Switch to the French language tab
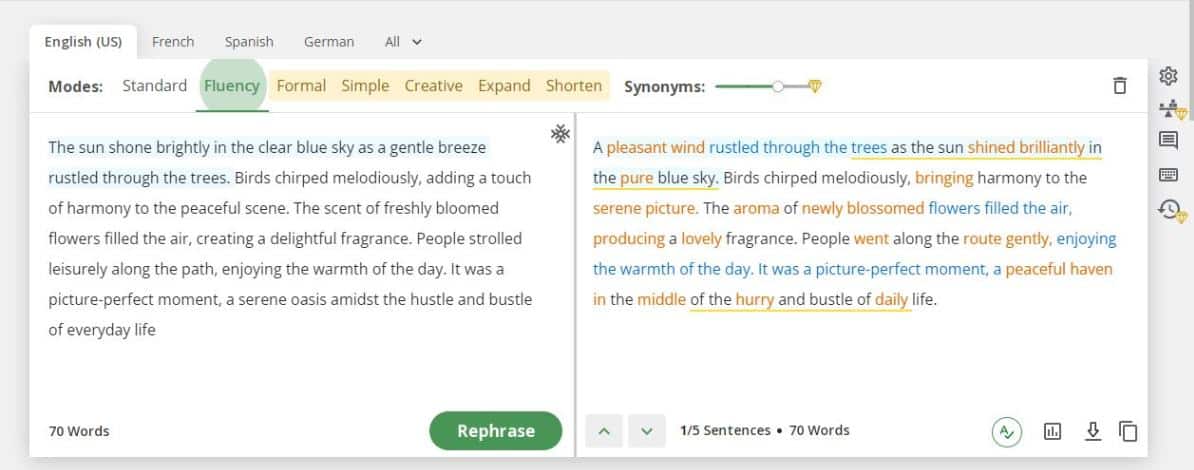Screen dimensions: 1194x470 coord(173,42)
